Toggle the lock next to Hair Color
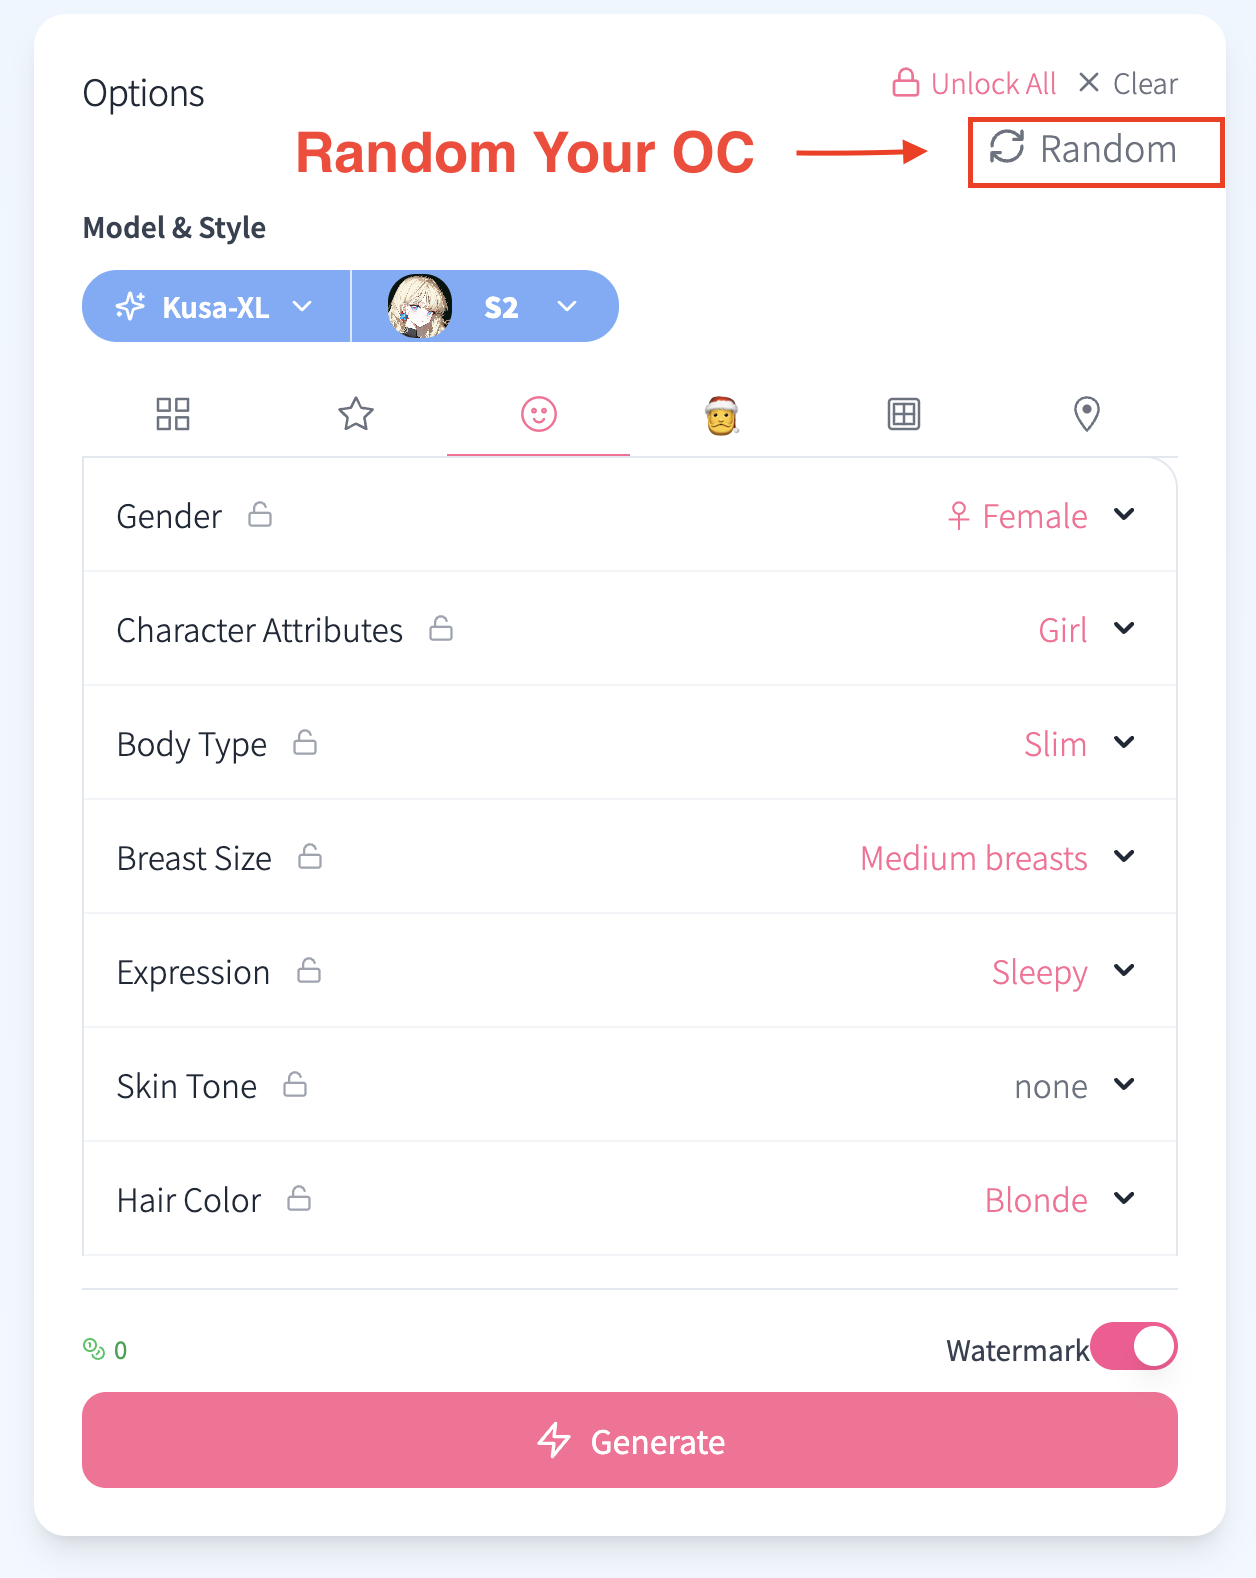The image size is (1256, 1578). [299, 1199]
